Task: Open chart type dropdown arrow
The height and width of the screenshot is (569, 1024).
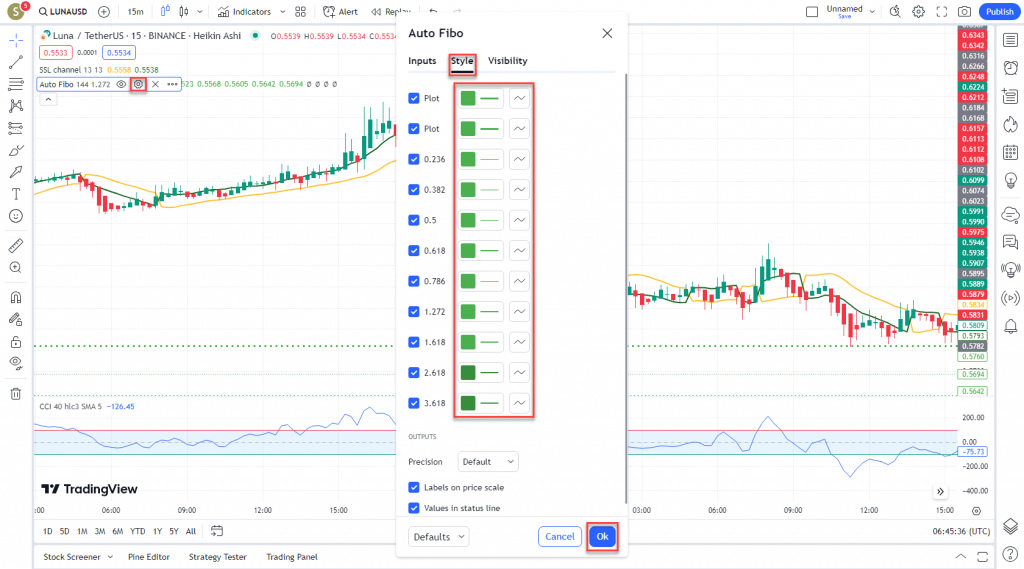Action: point(200,12)
